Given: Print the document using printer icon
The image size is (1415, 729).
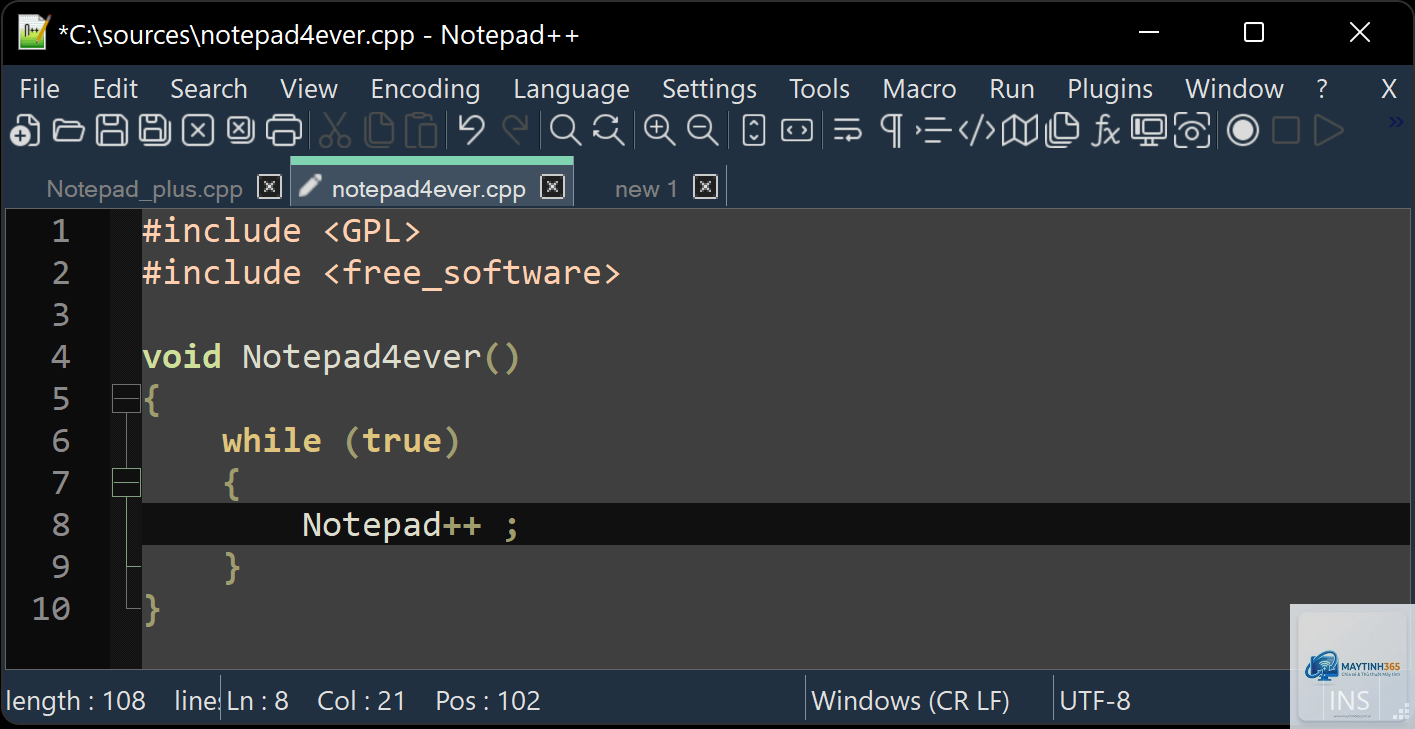Looking at the screenshot, I should point(284,130).
